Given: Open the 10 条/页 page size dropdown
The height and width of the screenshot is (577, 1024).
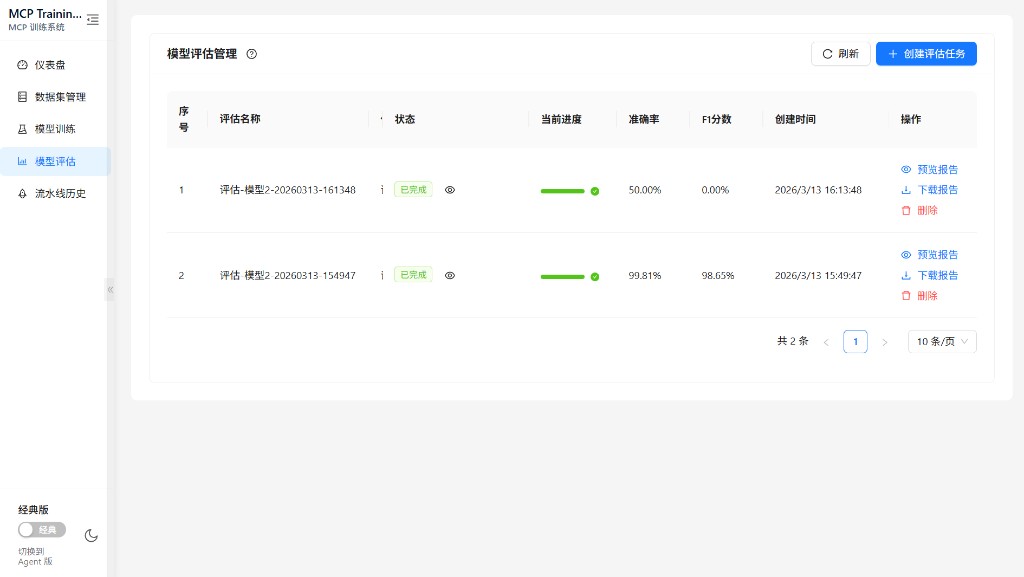Looking at the screenshot, I should coord(942,341).
